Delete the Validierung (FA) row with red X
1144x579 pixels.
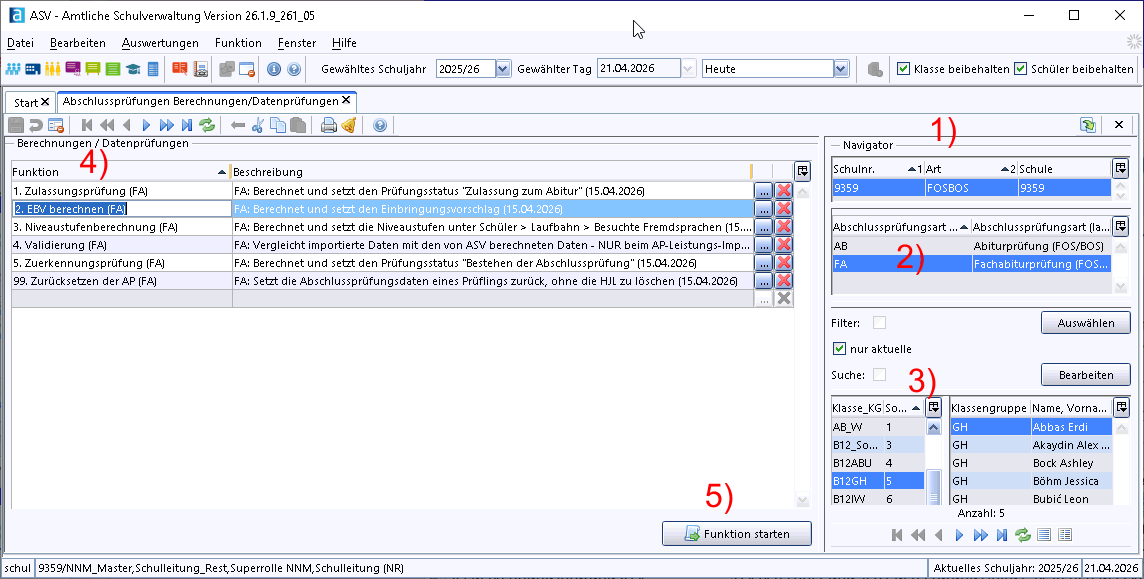tap(784, 245)
